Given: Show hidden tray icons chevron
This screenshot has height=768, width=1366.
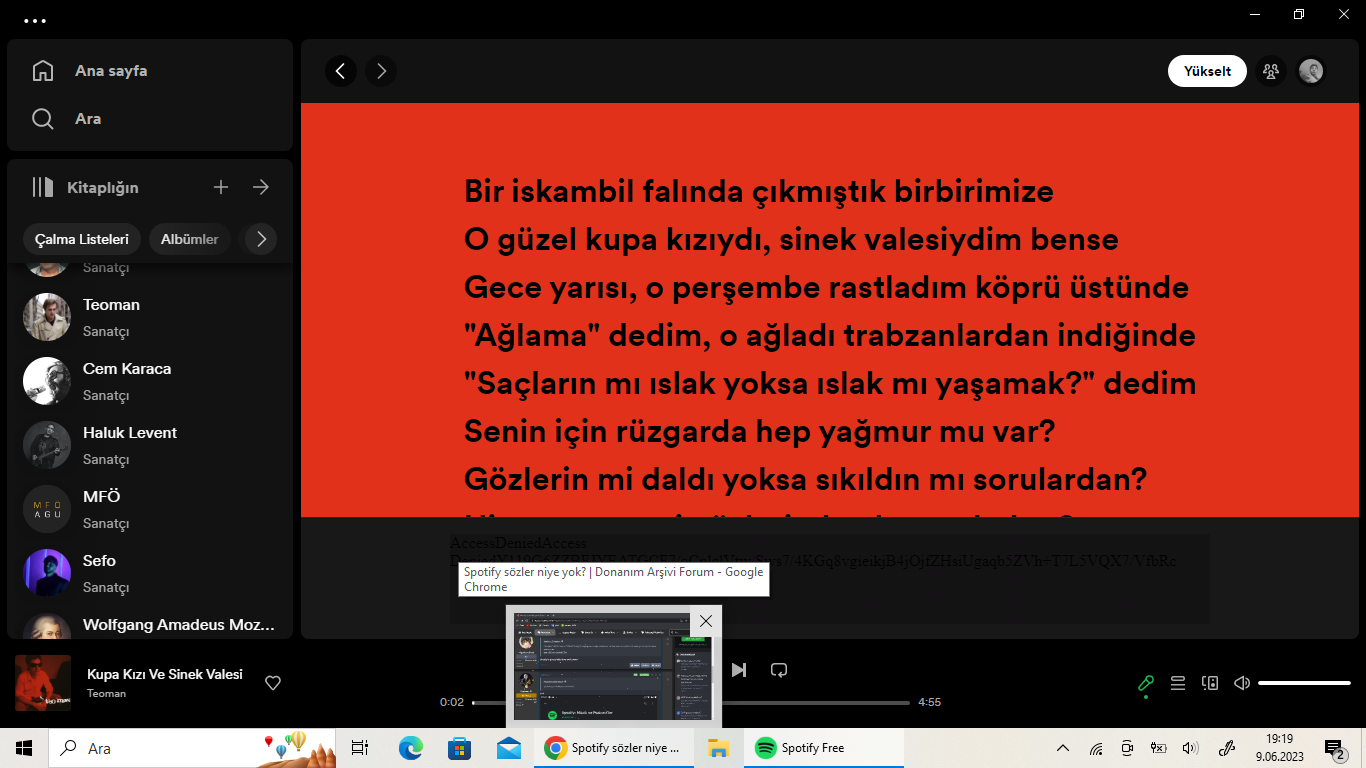Looking at the screenshot, I should coord(1063,748).
